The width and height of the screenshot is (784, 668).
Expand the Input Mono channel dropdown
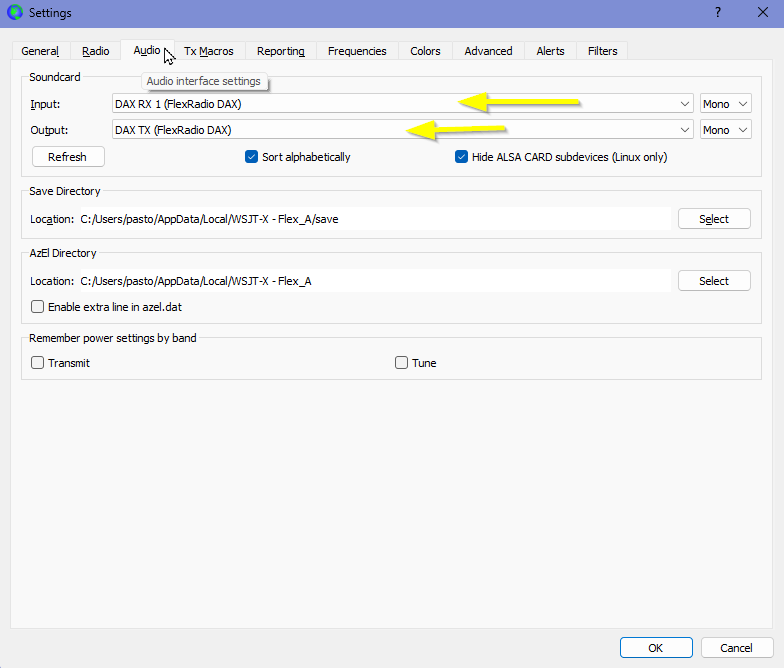pyautogui.click(x=725, y=104)
